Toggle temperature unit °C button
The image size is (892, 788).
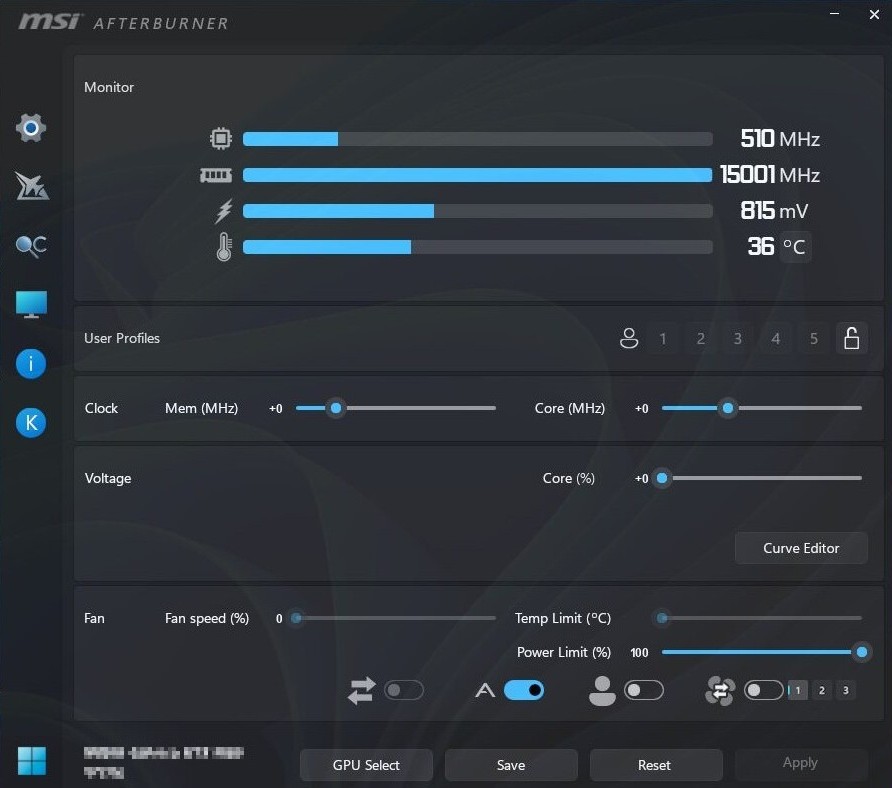tap(795, 247)
